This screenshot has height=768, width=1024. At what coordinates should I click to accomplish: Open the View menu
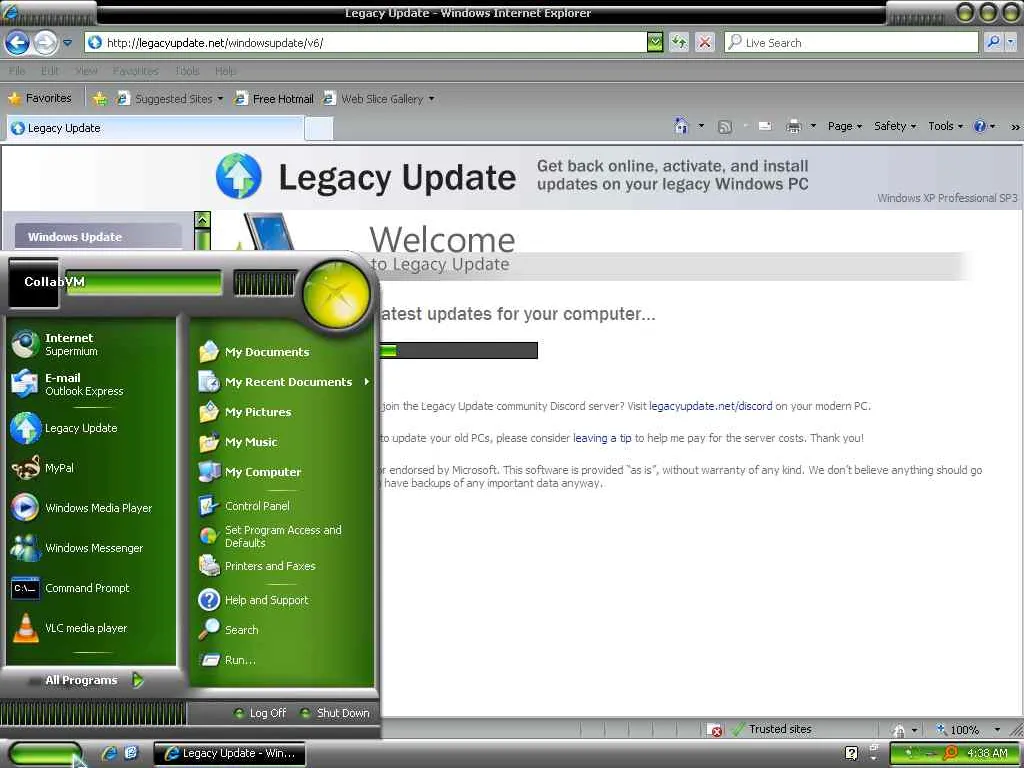tap(86, 71)
